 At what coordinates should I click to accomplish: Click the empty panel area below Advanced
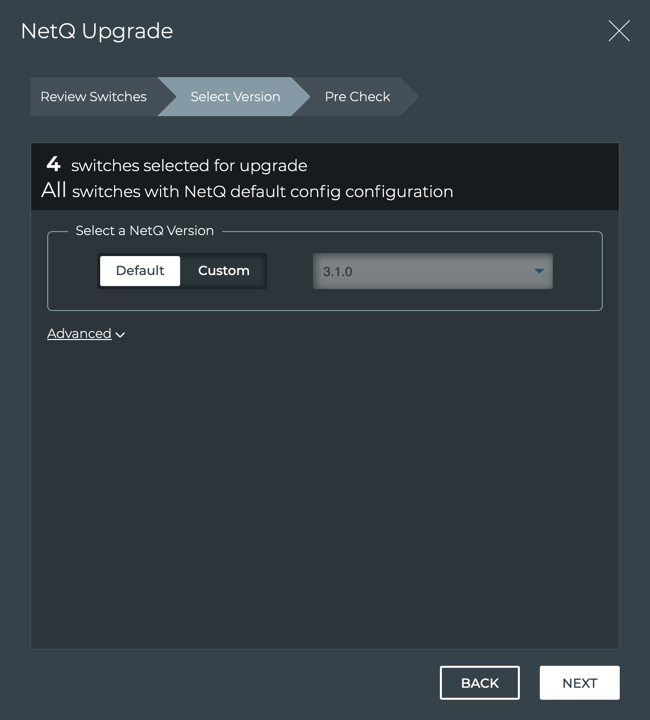tap(325, 490)
